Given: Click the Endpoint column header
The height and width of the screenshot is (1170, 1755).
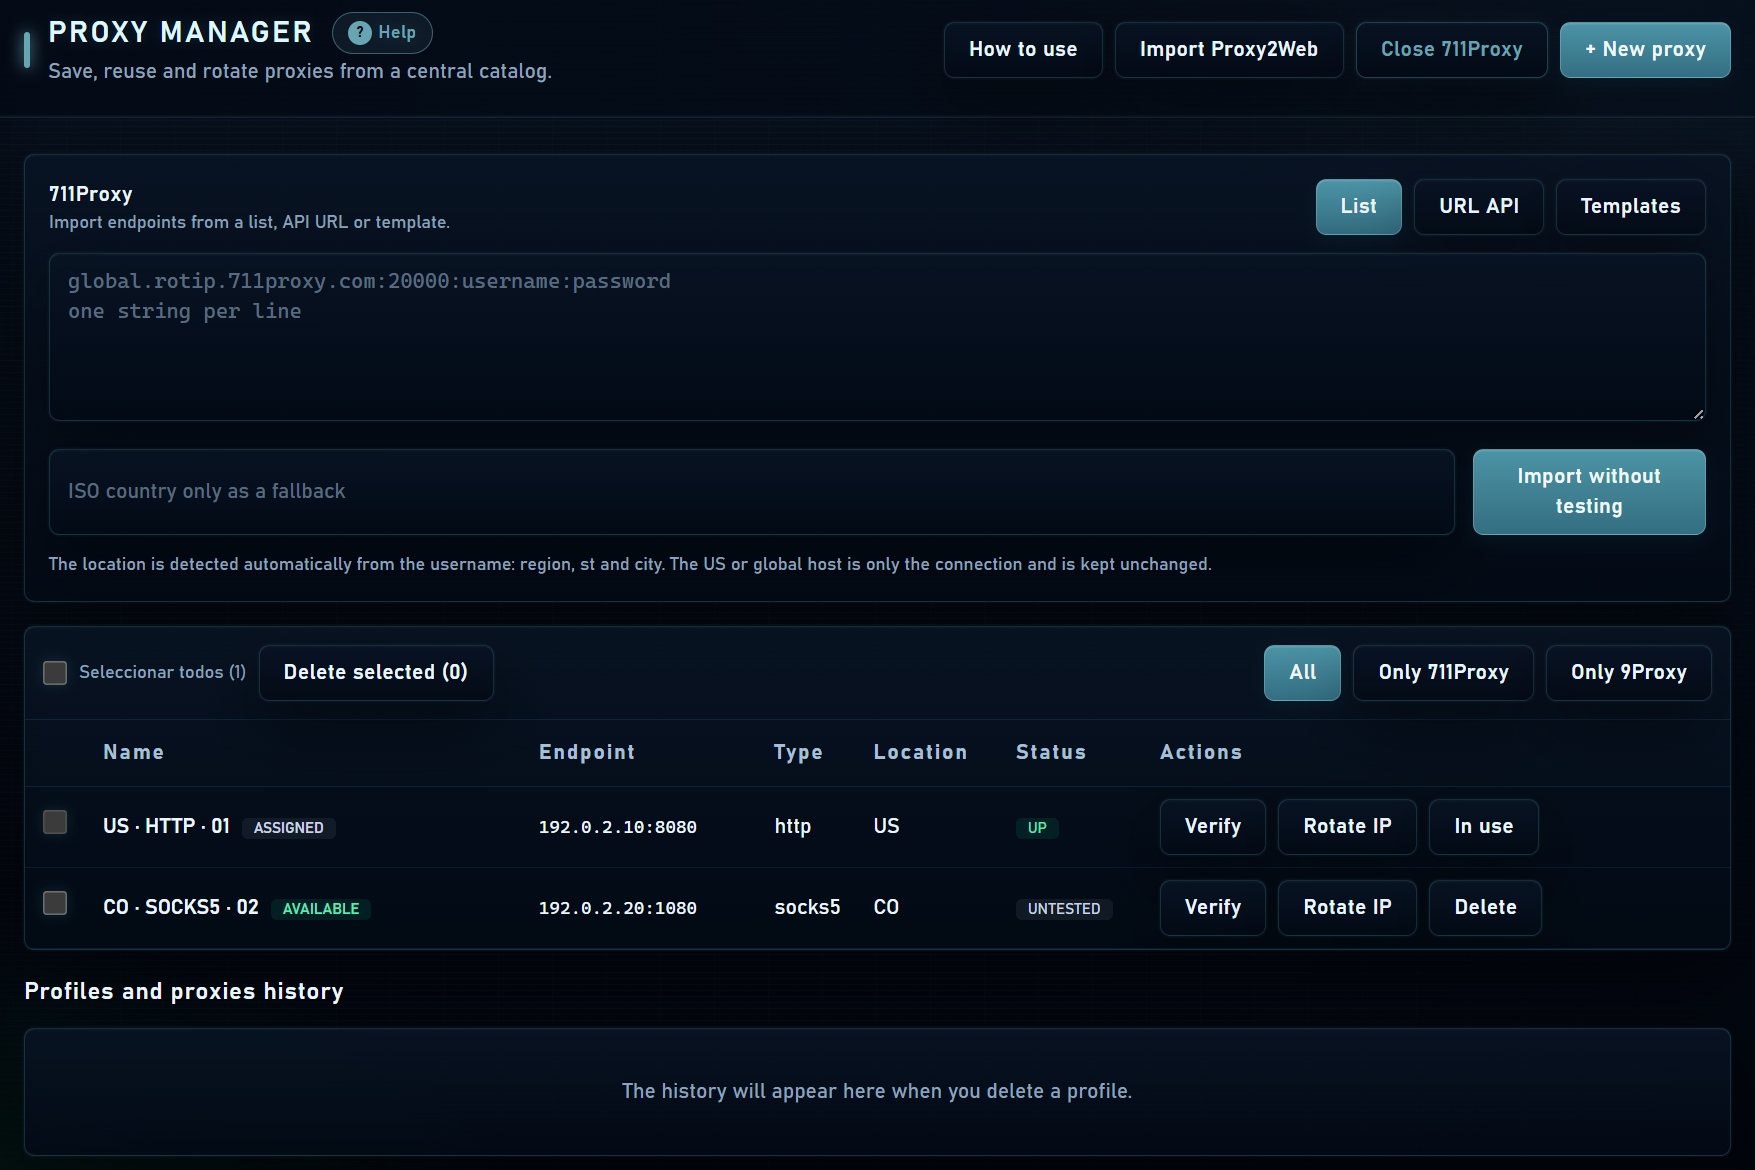Looking at the screenshot, I should 586,752.
